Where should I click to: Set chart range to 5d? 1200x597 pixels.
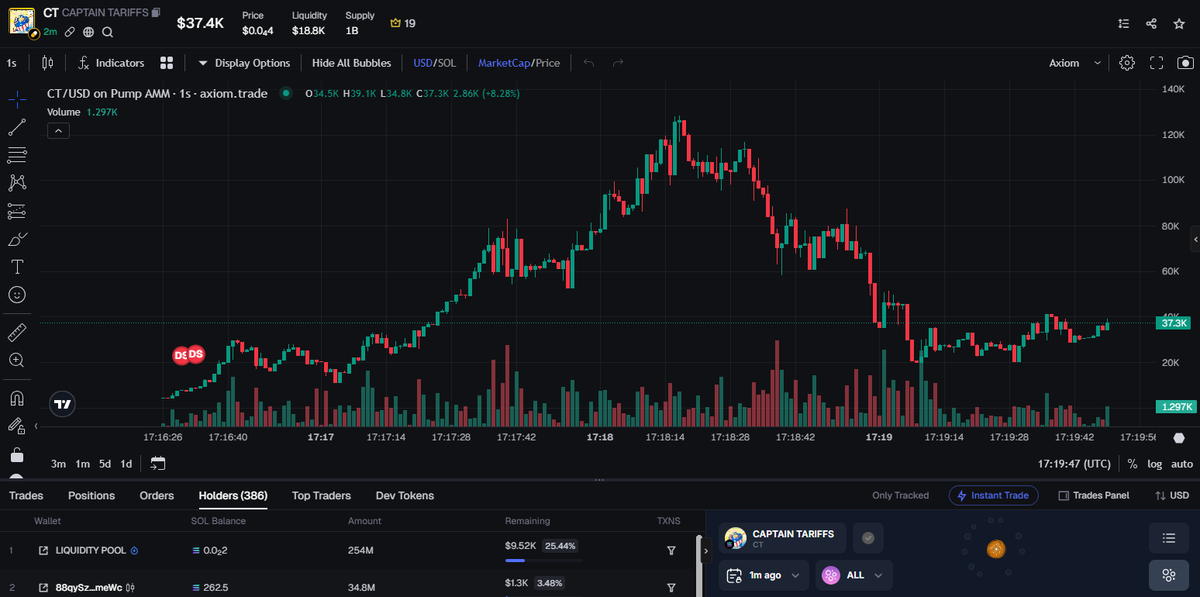[105, 464]
